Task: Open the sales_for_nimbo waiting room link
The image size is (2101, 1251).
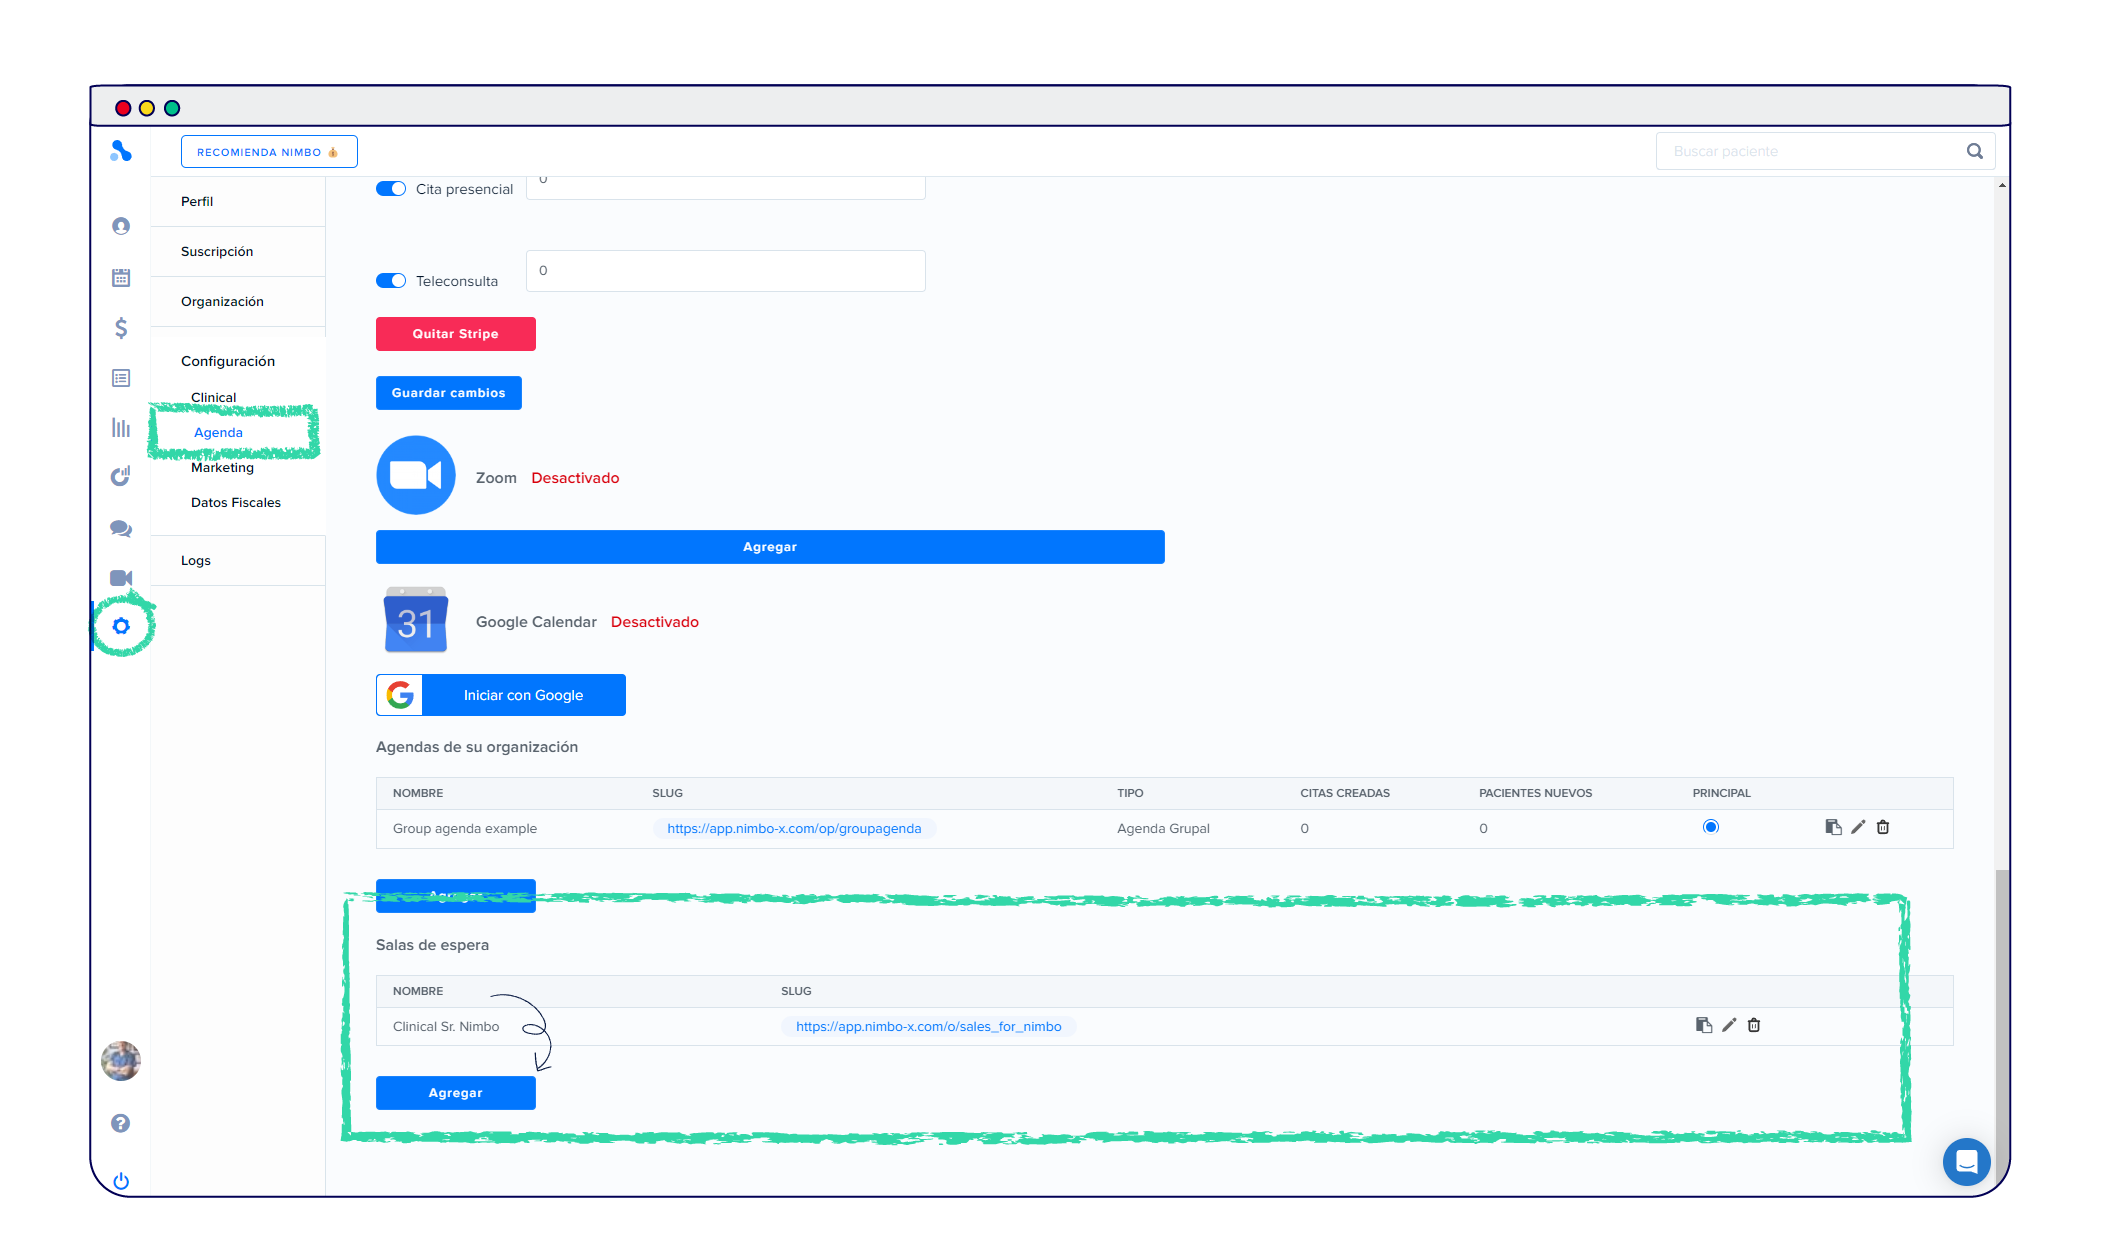Action: (x=928, y=1026)
